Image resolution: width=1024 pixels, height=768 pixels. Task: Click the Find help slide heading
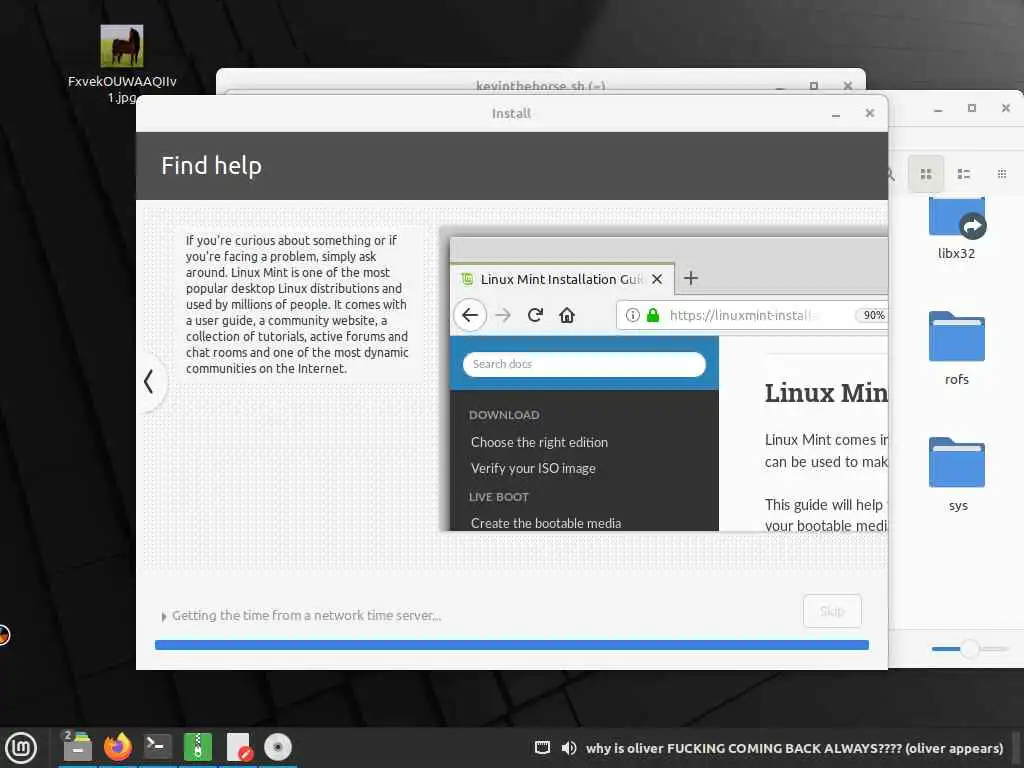pyautogui.click(x=212, y=166)
